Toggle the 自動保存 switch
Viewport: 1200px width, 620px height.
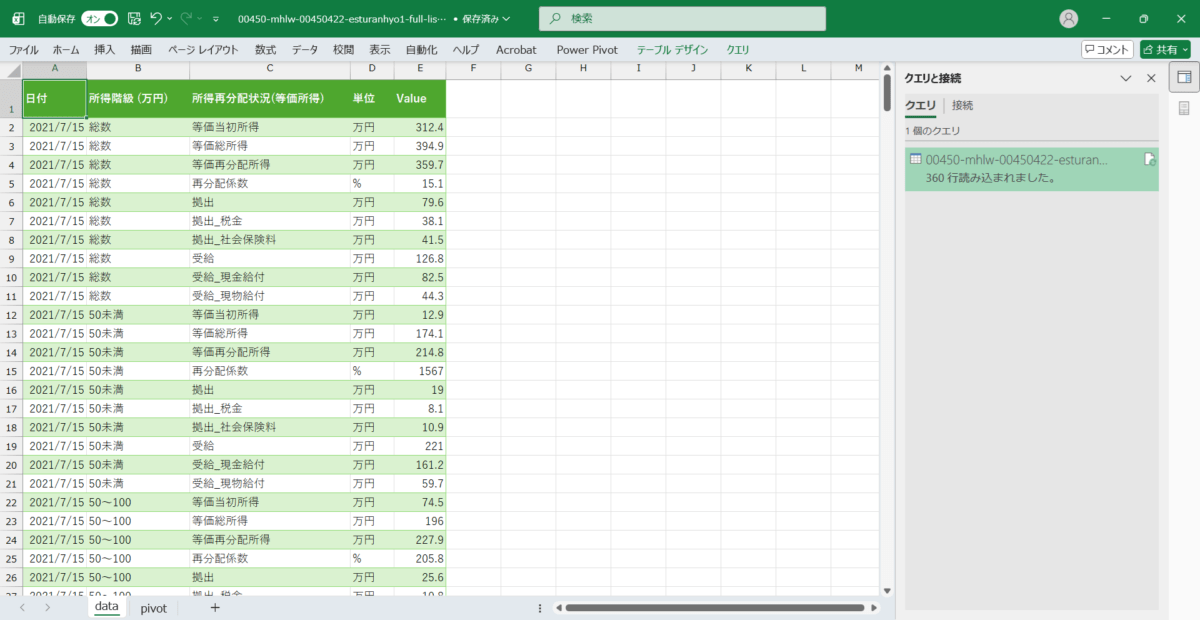(99, 18)
